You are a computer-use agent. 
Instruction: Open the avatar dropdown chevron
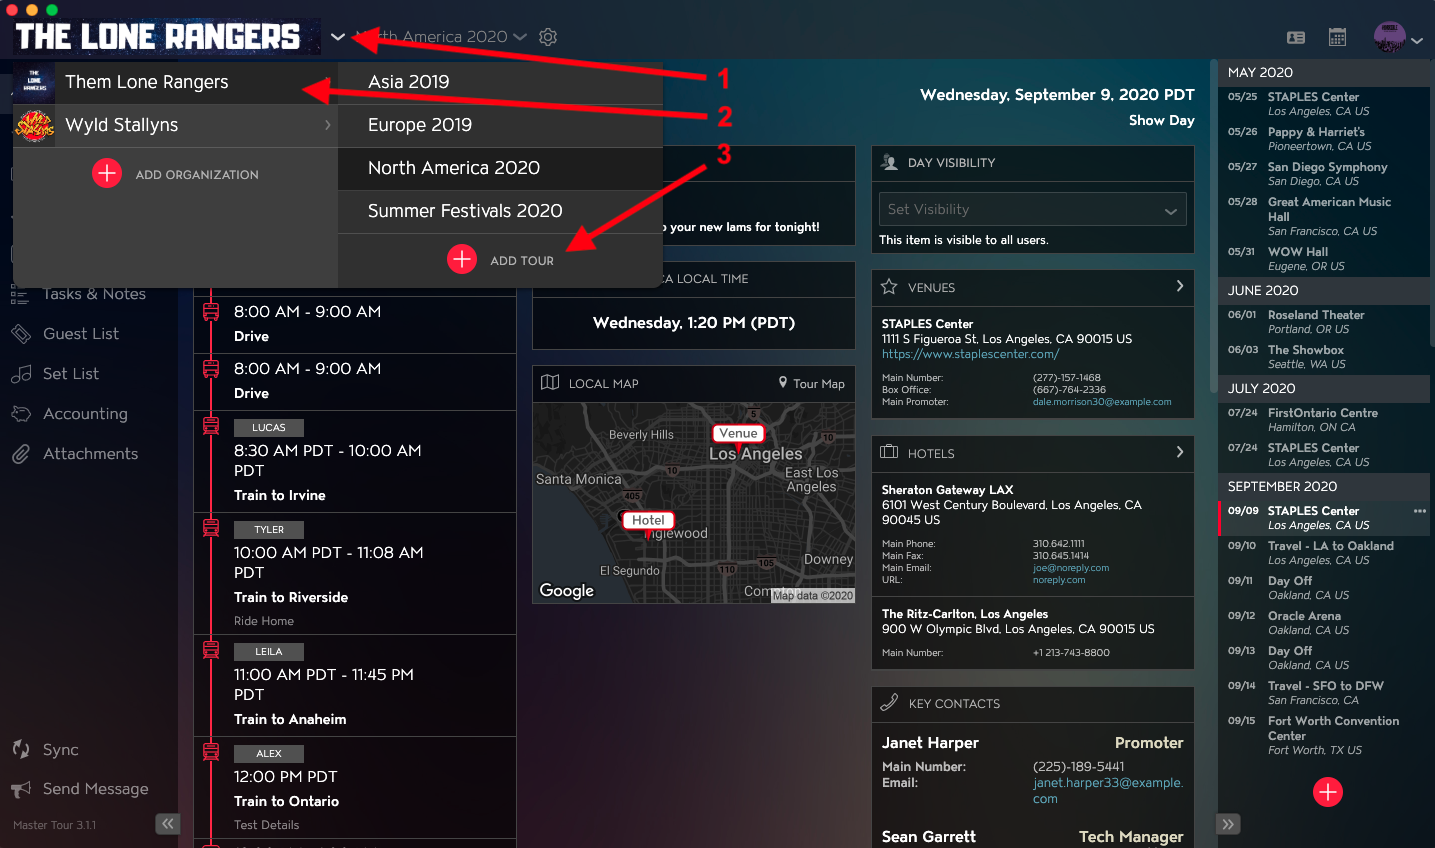[1417, 41]
